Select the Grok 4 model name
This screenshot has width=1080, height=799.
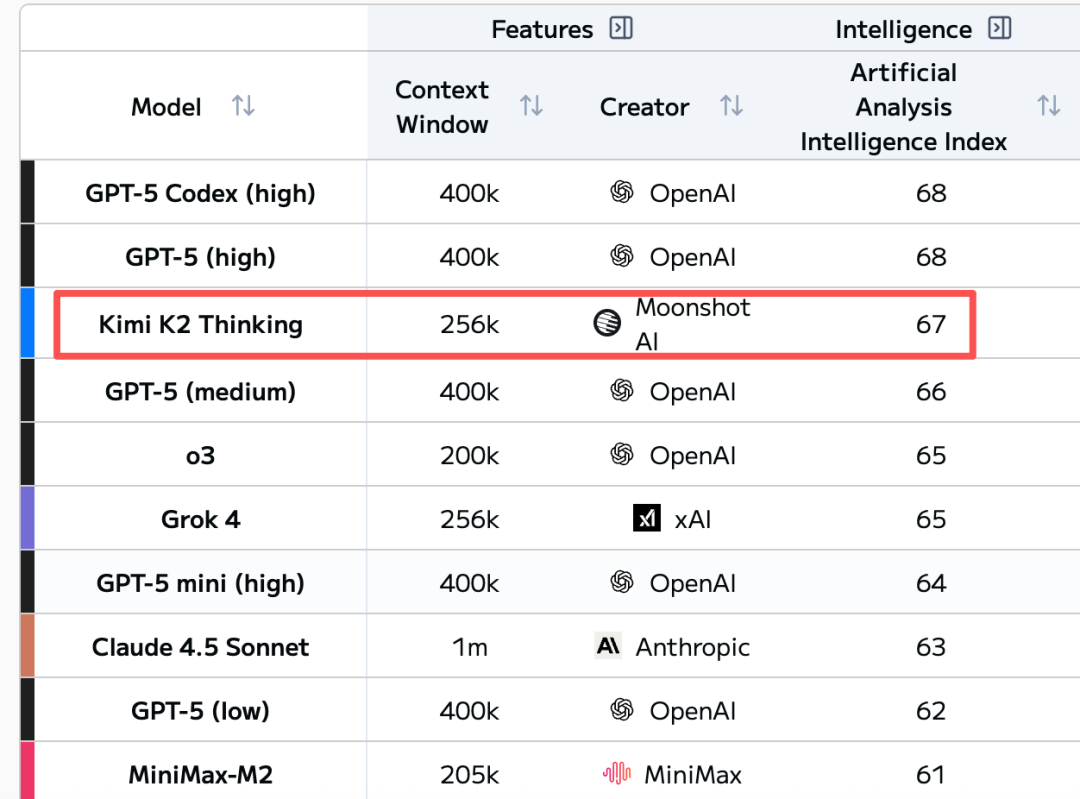(200, 519)
